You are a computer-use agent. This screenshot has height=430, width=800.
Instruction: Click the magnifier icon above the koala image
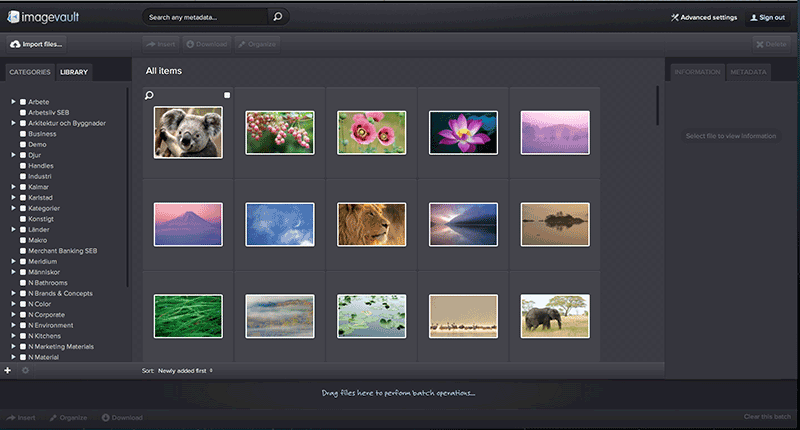(x=150, y=96)
